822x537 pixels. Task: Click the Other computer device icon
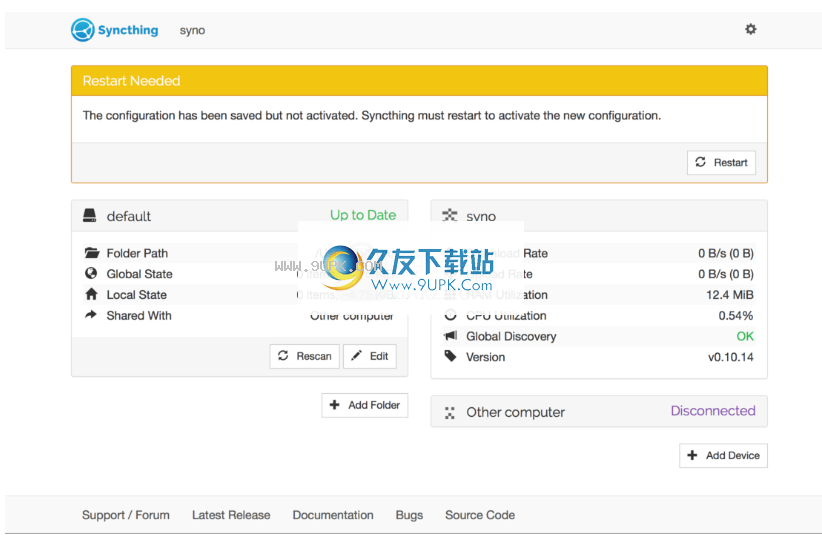coord(450,413)
